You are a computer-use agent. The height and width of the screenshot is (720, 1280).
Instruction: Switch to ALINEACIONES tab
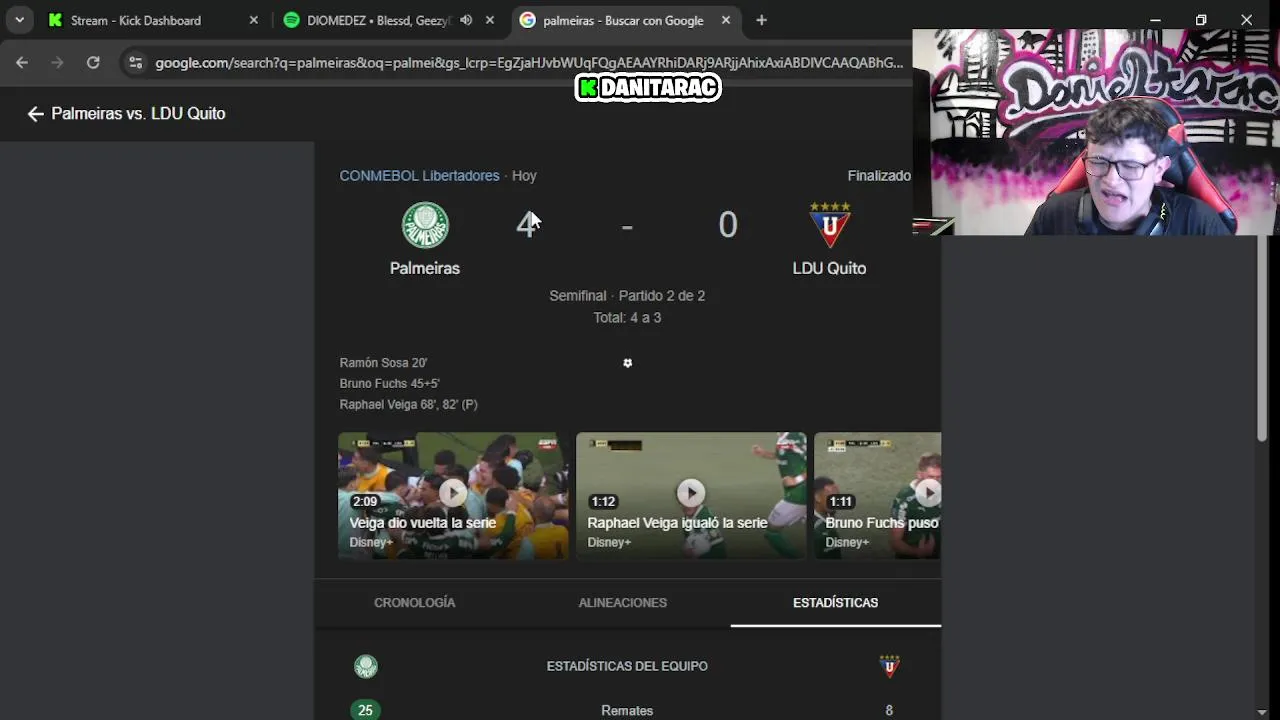(x=622, y=602)
